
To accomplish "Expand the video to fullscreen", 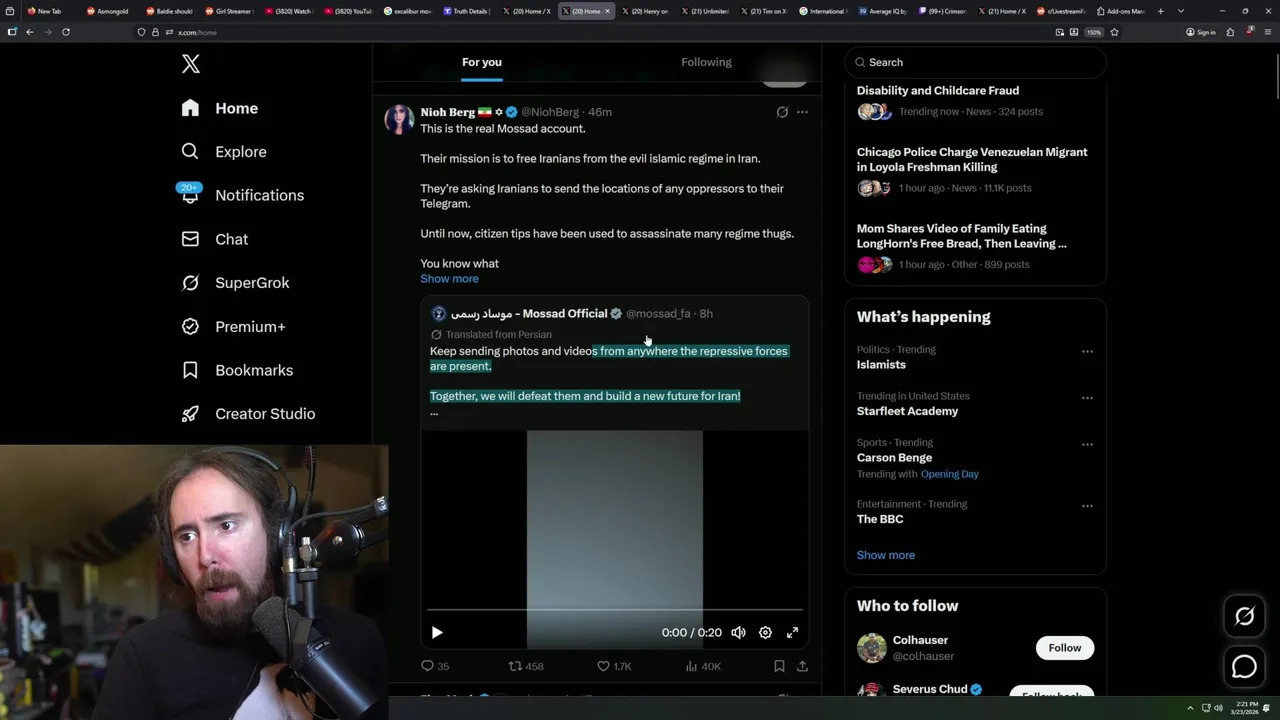I will pyautogui.click(x=792, y=632).
